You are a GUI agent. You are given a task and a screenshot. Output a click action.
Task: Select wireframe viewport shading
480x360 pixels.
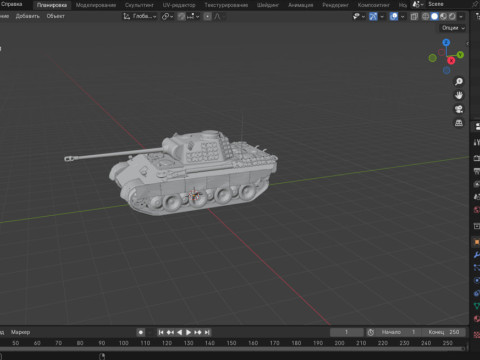(426, 16)
